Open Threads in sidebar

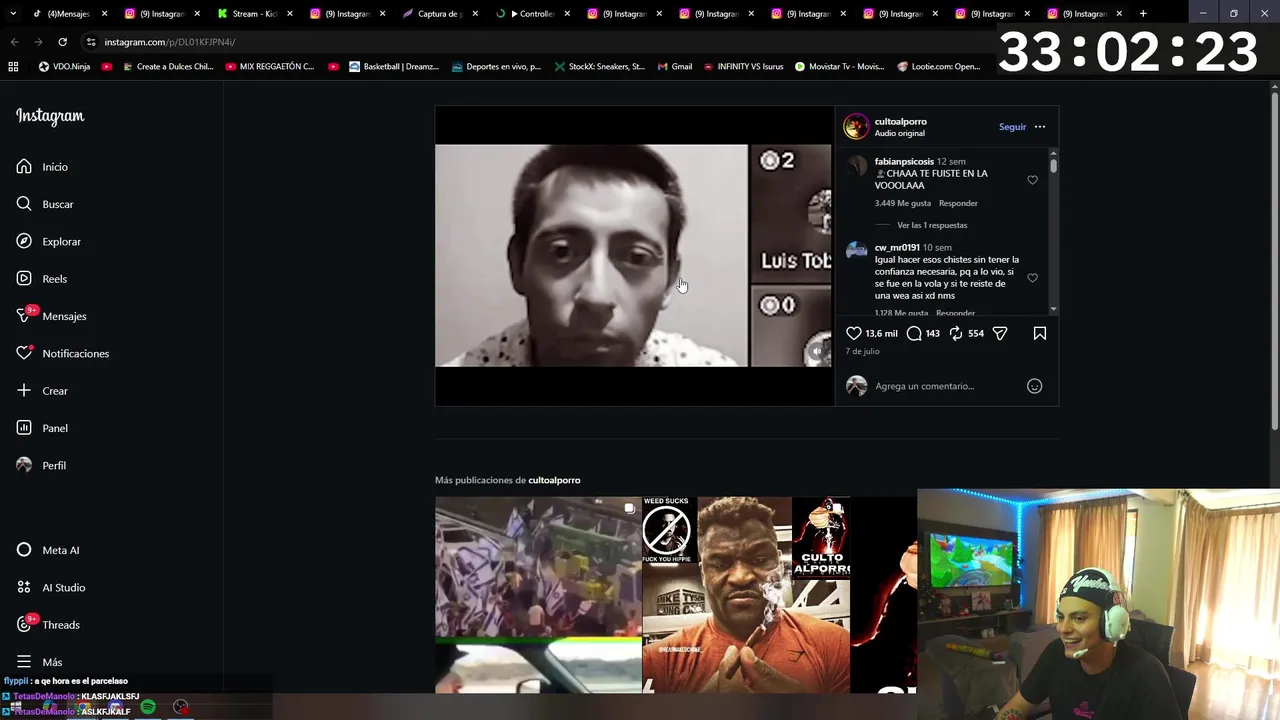48,624
